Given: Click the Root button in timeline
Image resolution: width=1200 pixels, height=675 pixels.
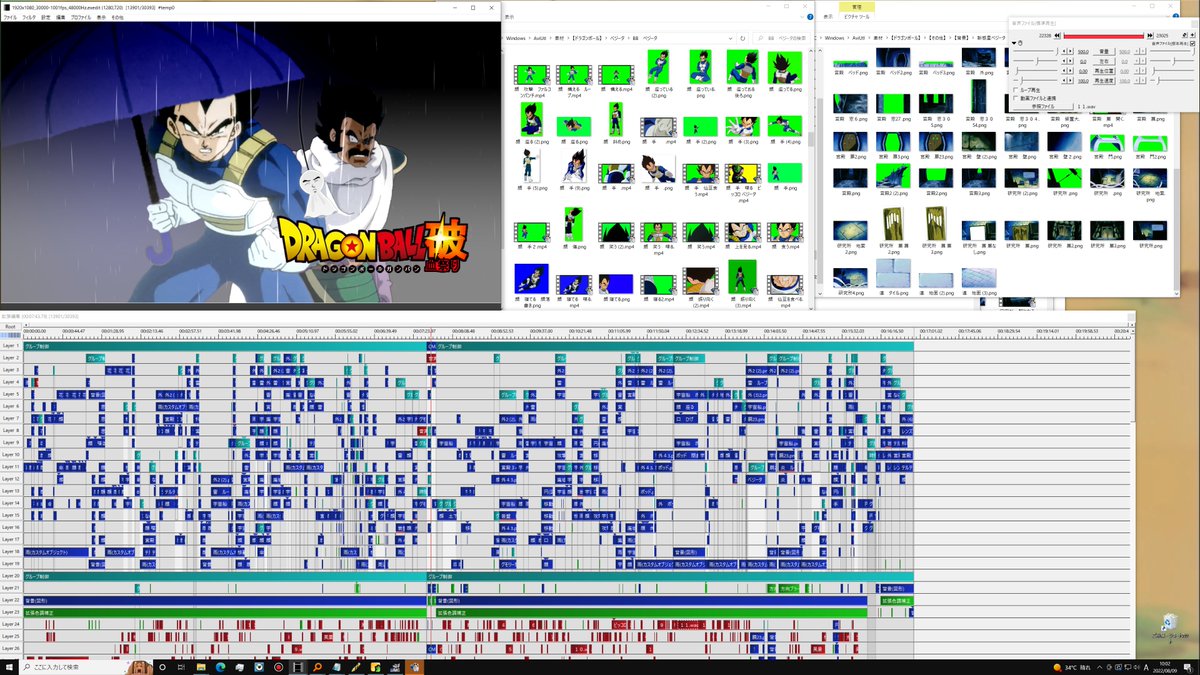Looking at the screenshot, I should 10,326.
